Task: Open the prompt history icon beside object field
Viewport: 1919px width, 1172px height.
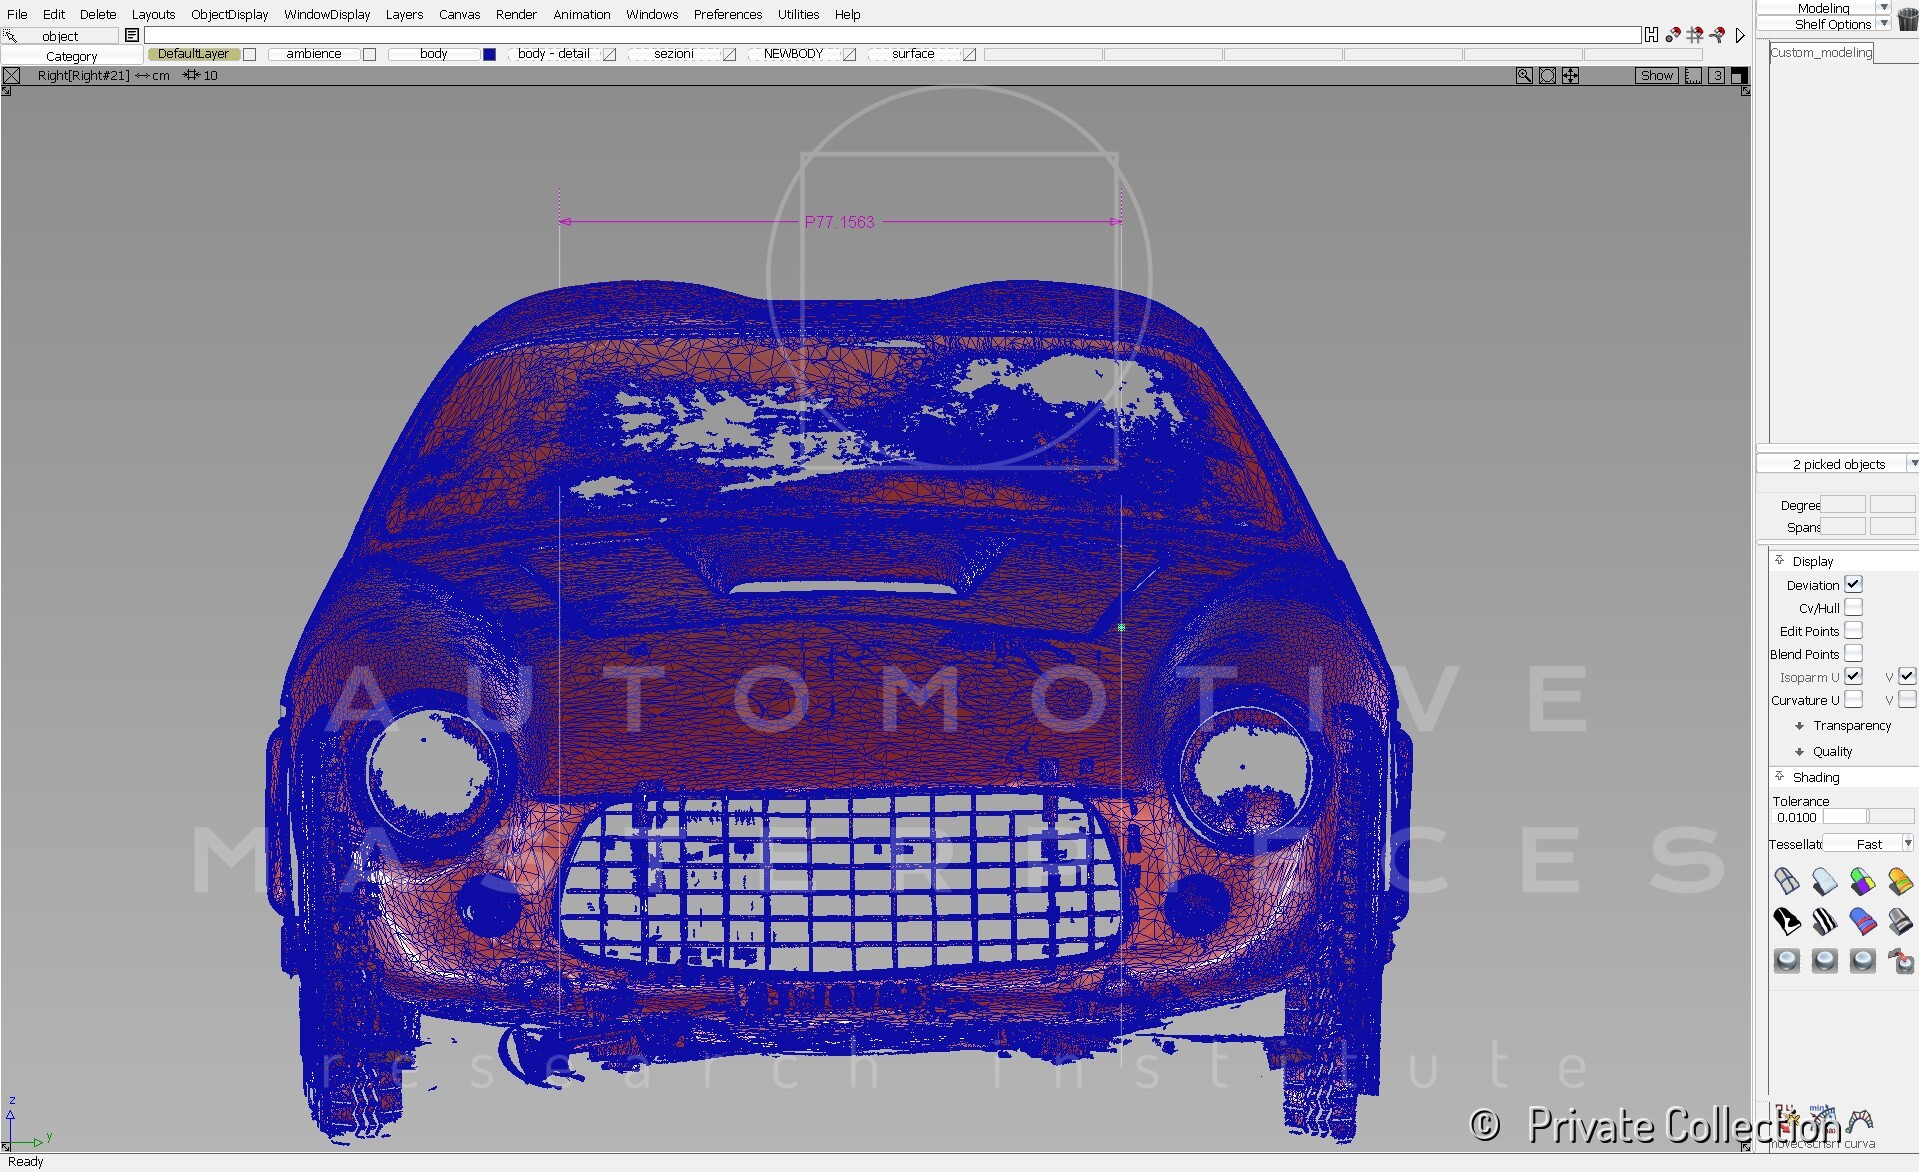Action: 131,36
